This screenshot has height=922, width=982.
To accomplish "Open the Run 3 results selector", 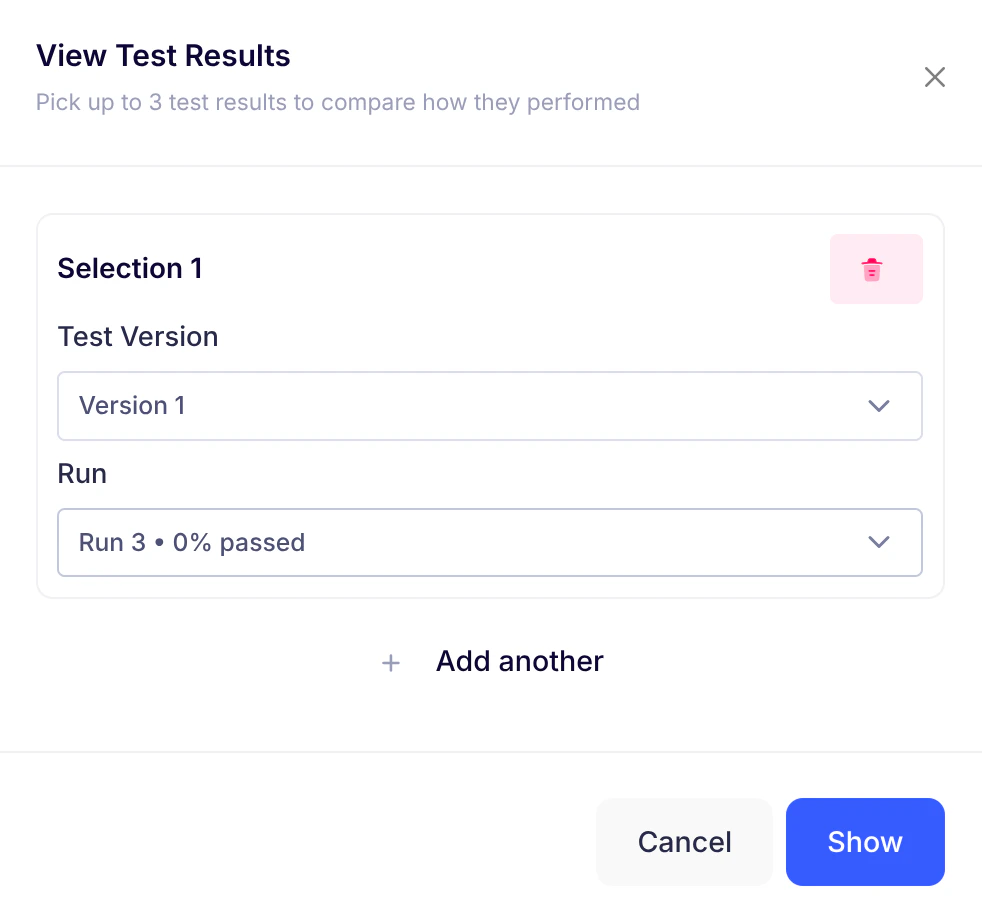I will coord(489,543).
